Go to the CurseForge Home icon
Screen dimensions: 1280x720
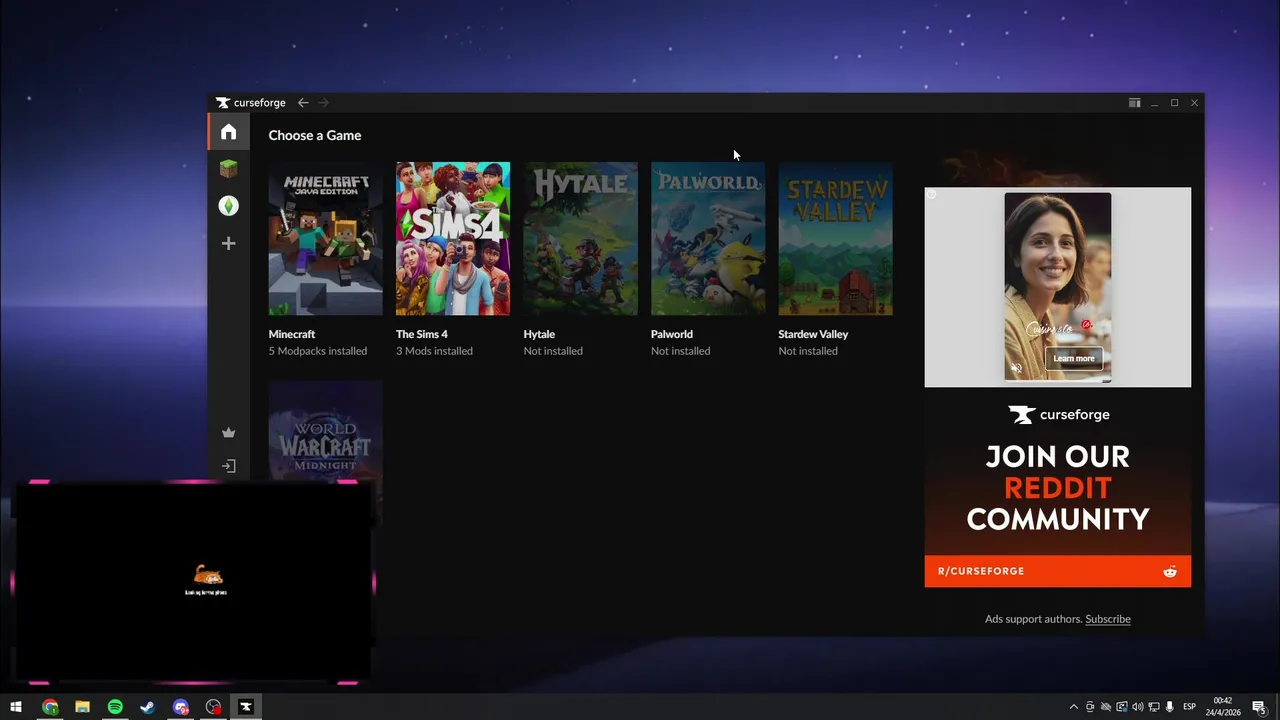[229, 132]
